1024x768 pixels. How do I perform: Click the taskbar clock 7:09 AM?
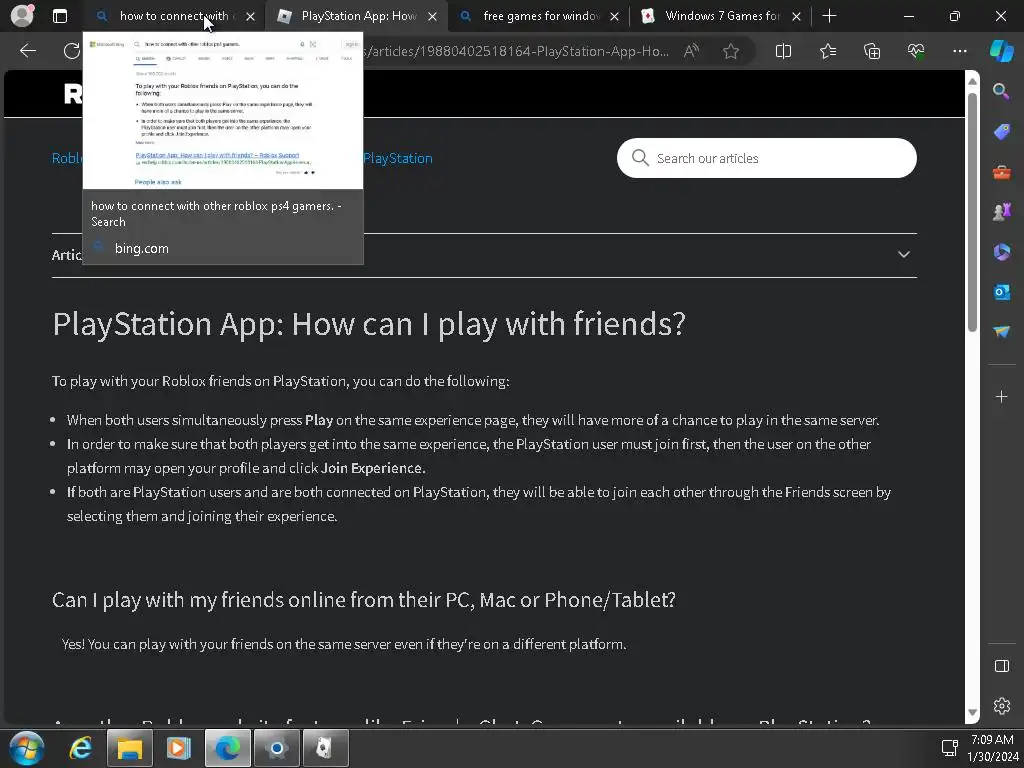(x=992, y=740)
